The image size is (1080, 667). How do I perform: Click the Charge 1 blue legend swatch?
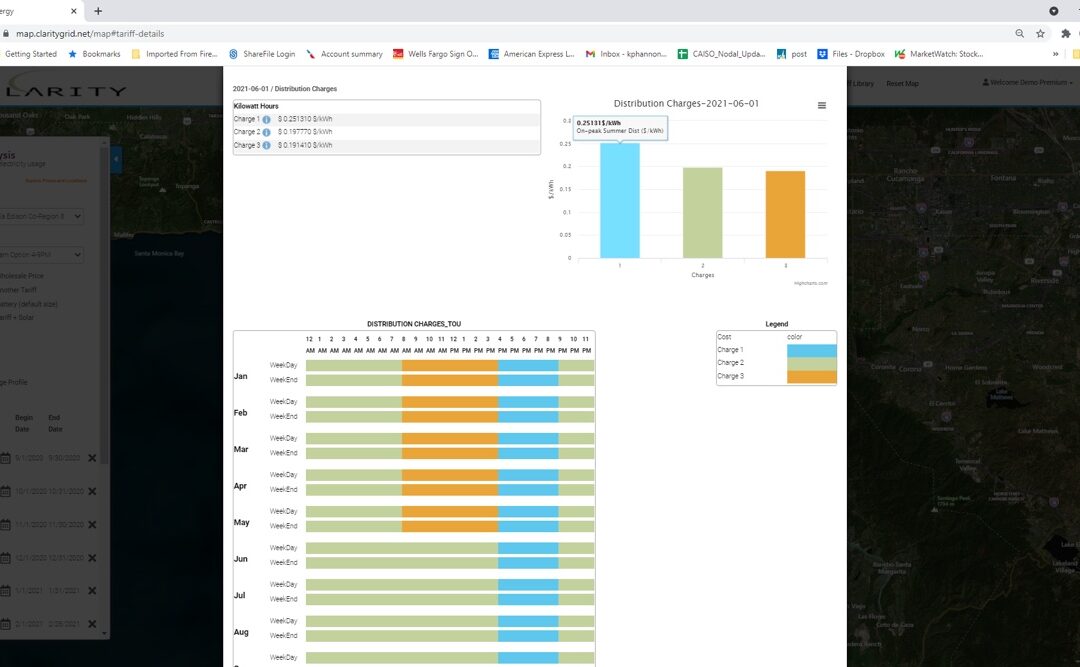pyautogui.click(x=811, y=350)
